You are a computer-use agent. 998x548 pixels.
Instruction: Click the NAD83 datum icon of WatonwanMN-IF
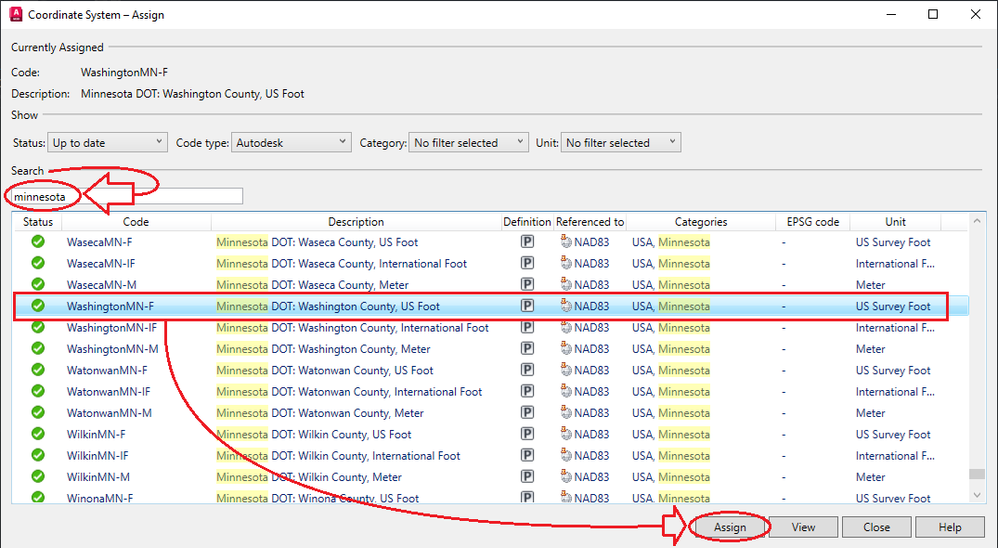click(566, 391)
